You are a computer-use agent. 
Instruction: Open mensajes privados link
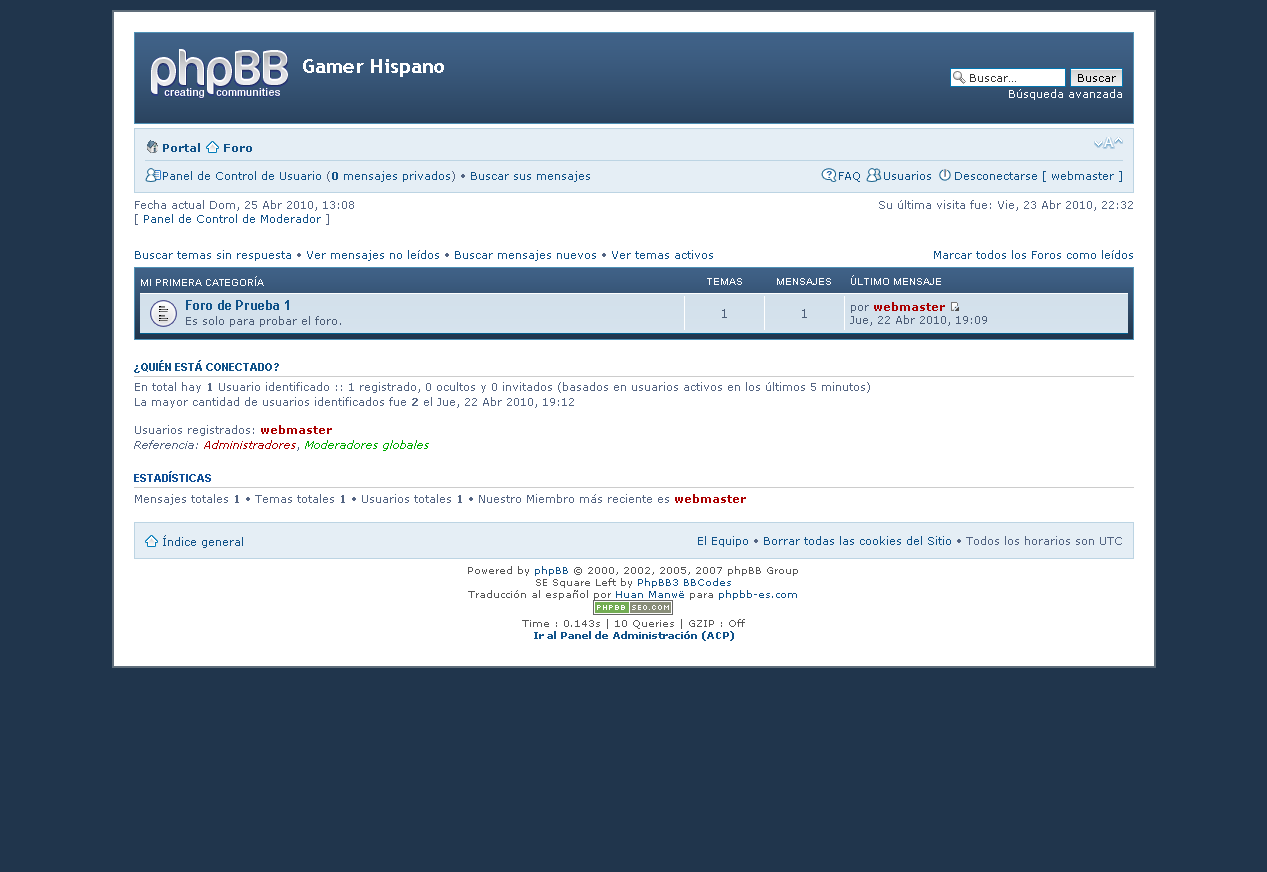[393, 176]
